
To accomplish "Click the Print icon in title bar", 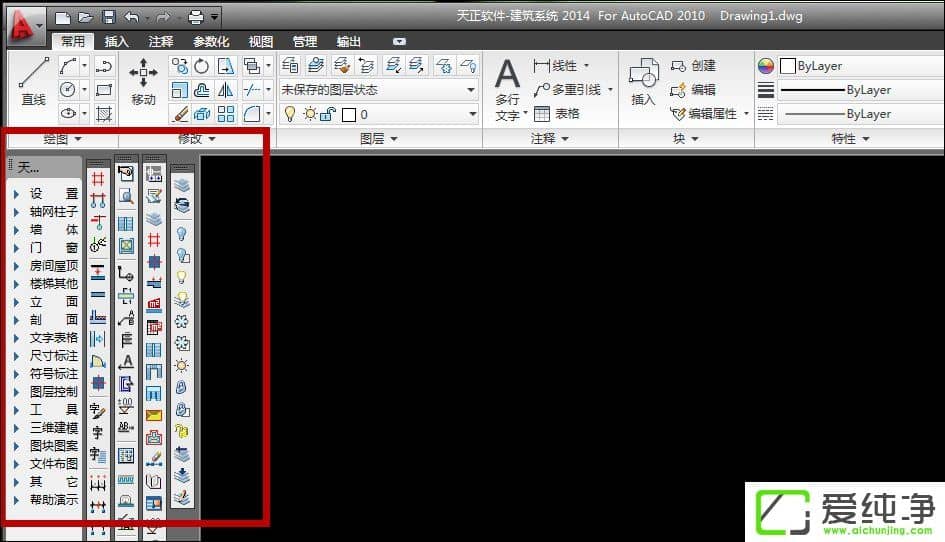I will (x=196, y=17).
